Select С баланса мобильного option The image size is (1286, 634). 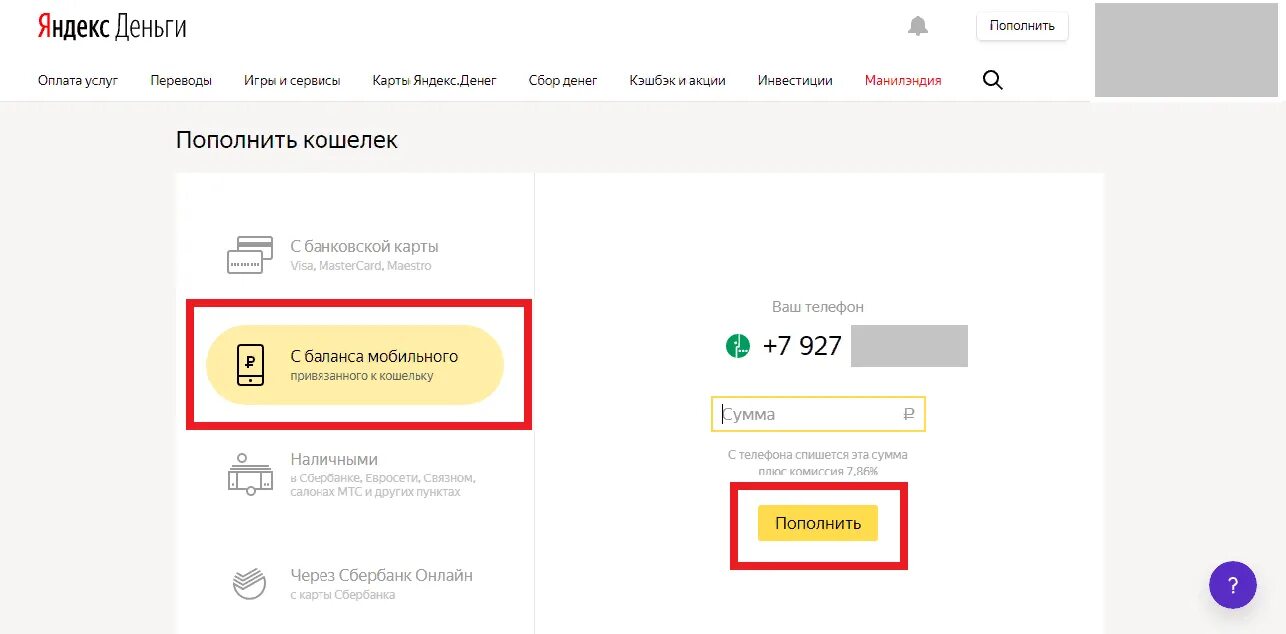[355, 364]
